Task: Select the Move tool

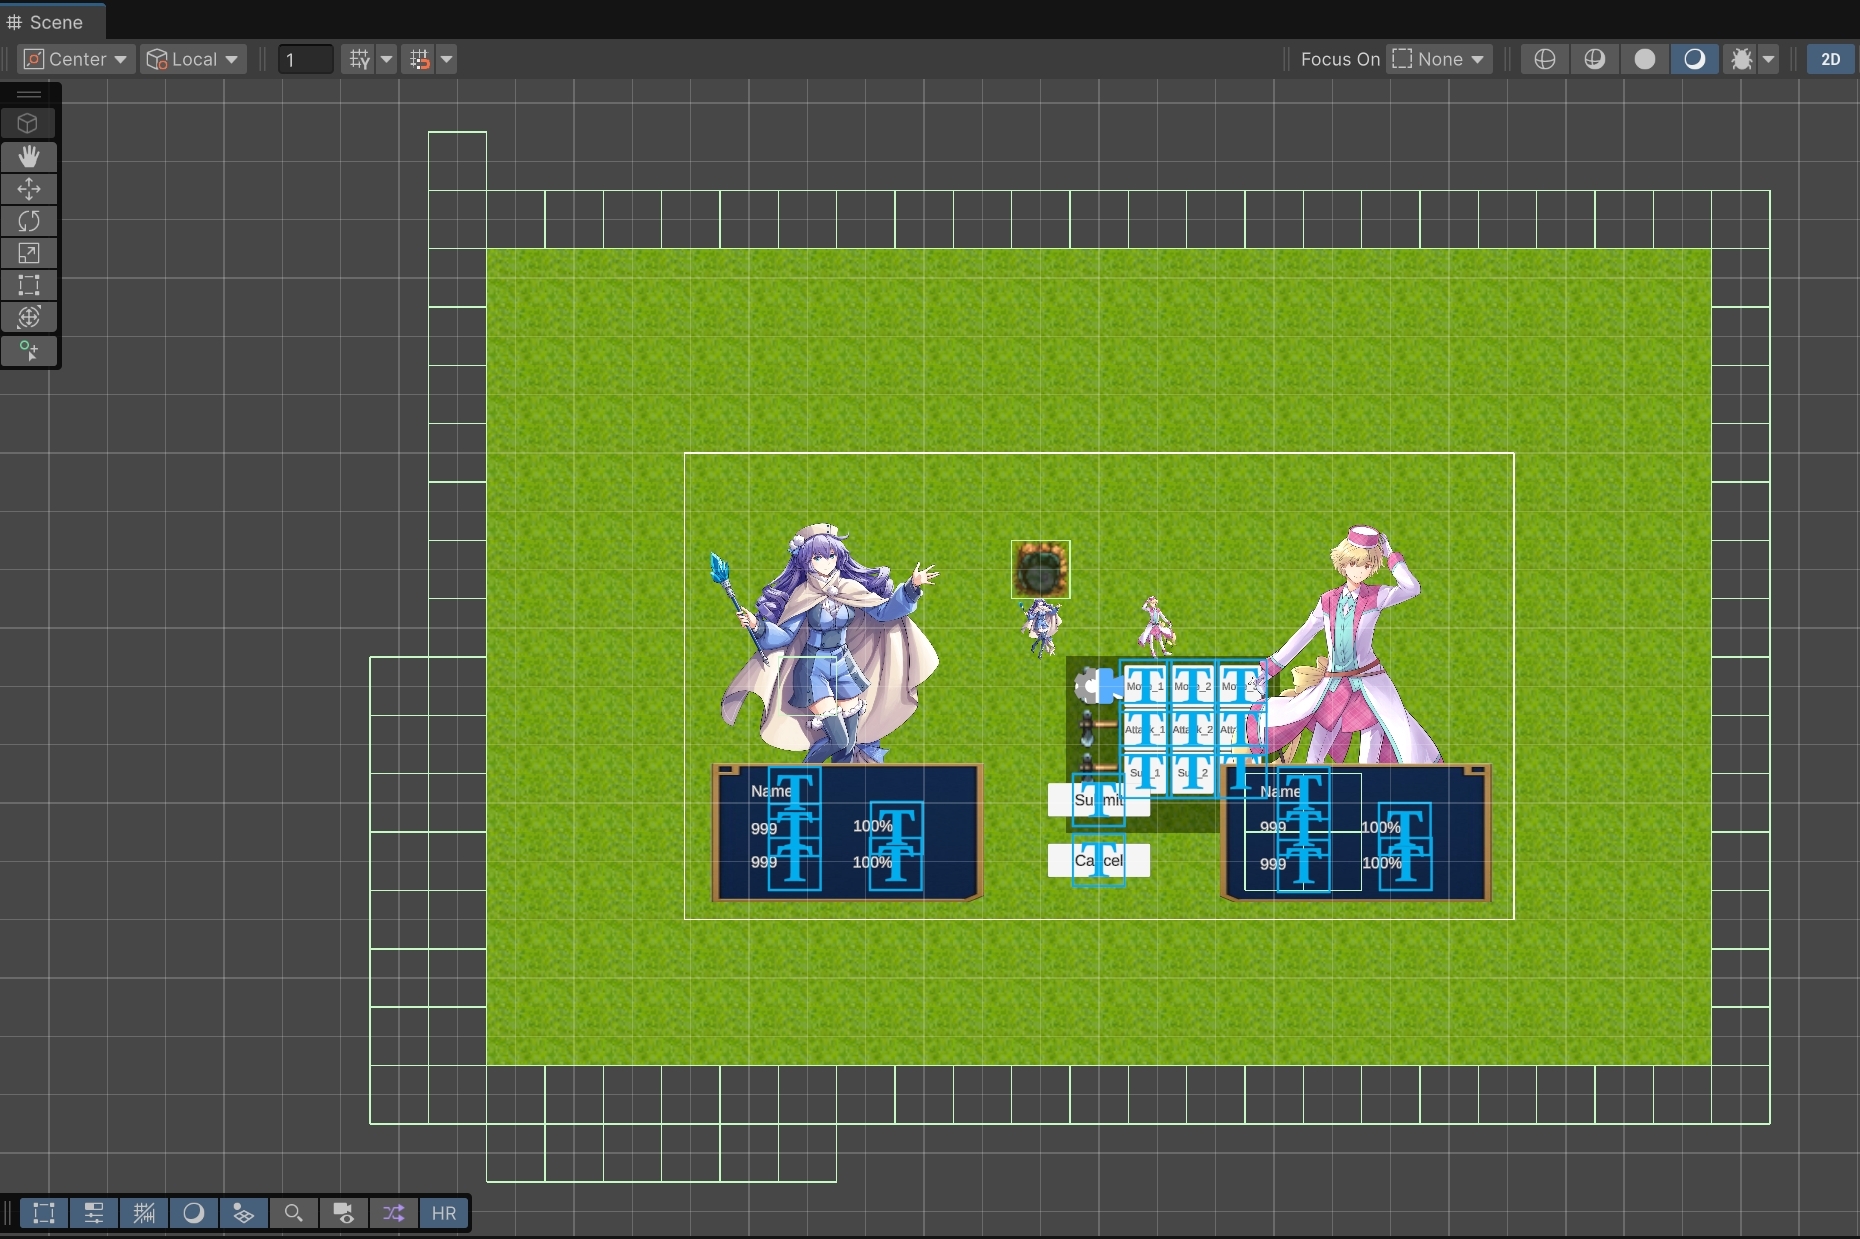Action: [29, 189]
